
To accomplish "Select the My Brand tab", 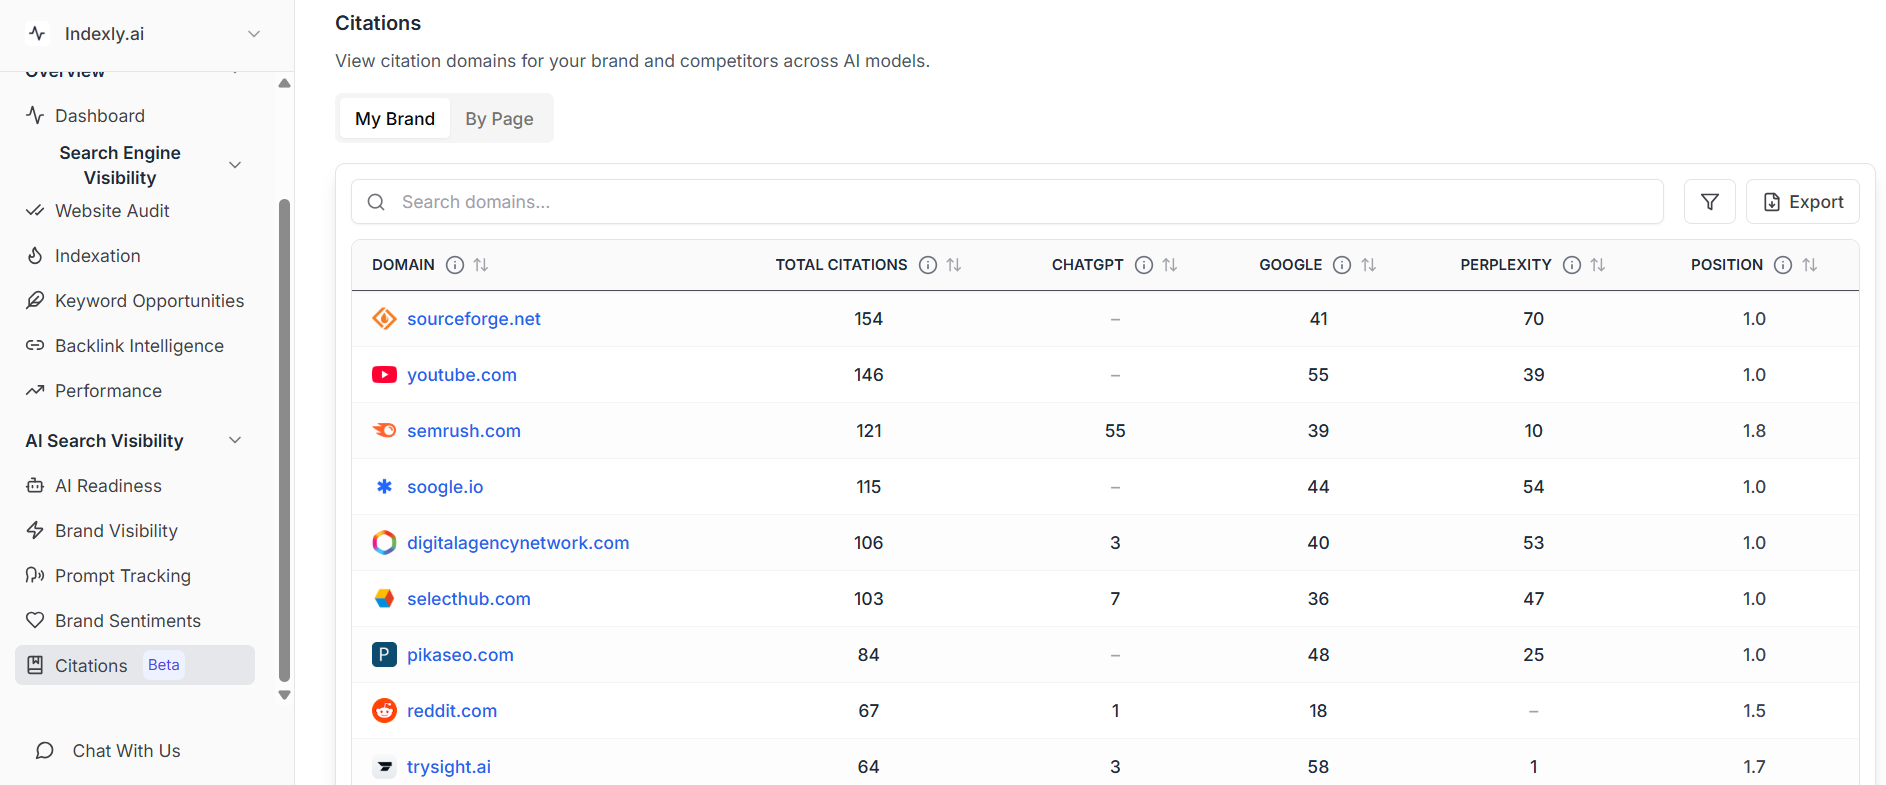I will tap(395, 119).
